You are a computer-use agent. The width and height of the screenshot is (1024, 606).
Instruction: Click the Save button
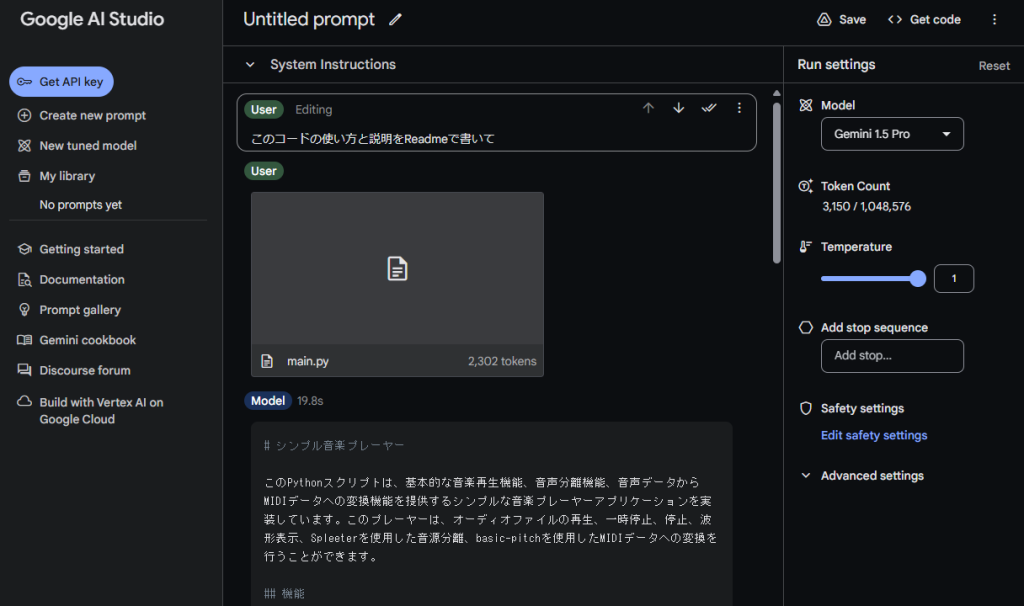coord(841,20)
